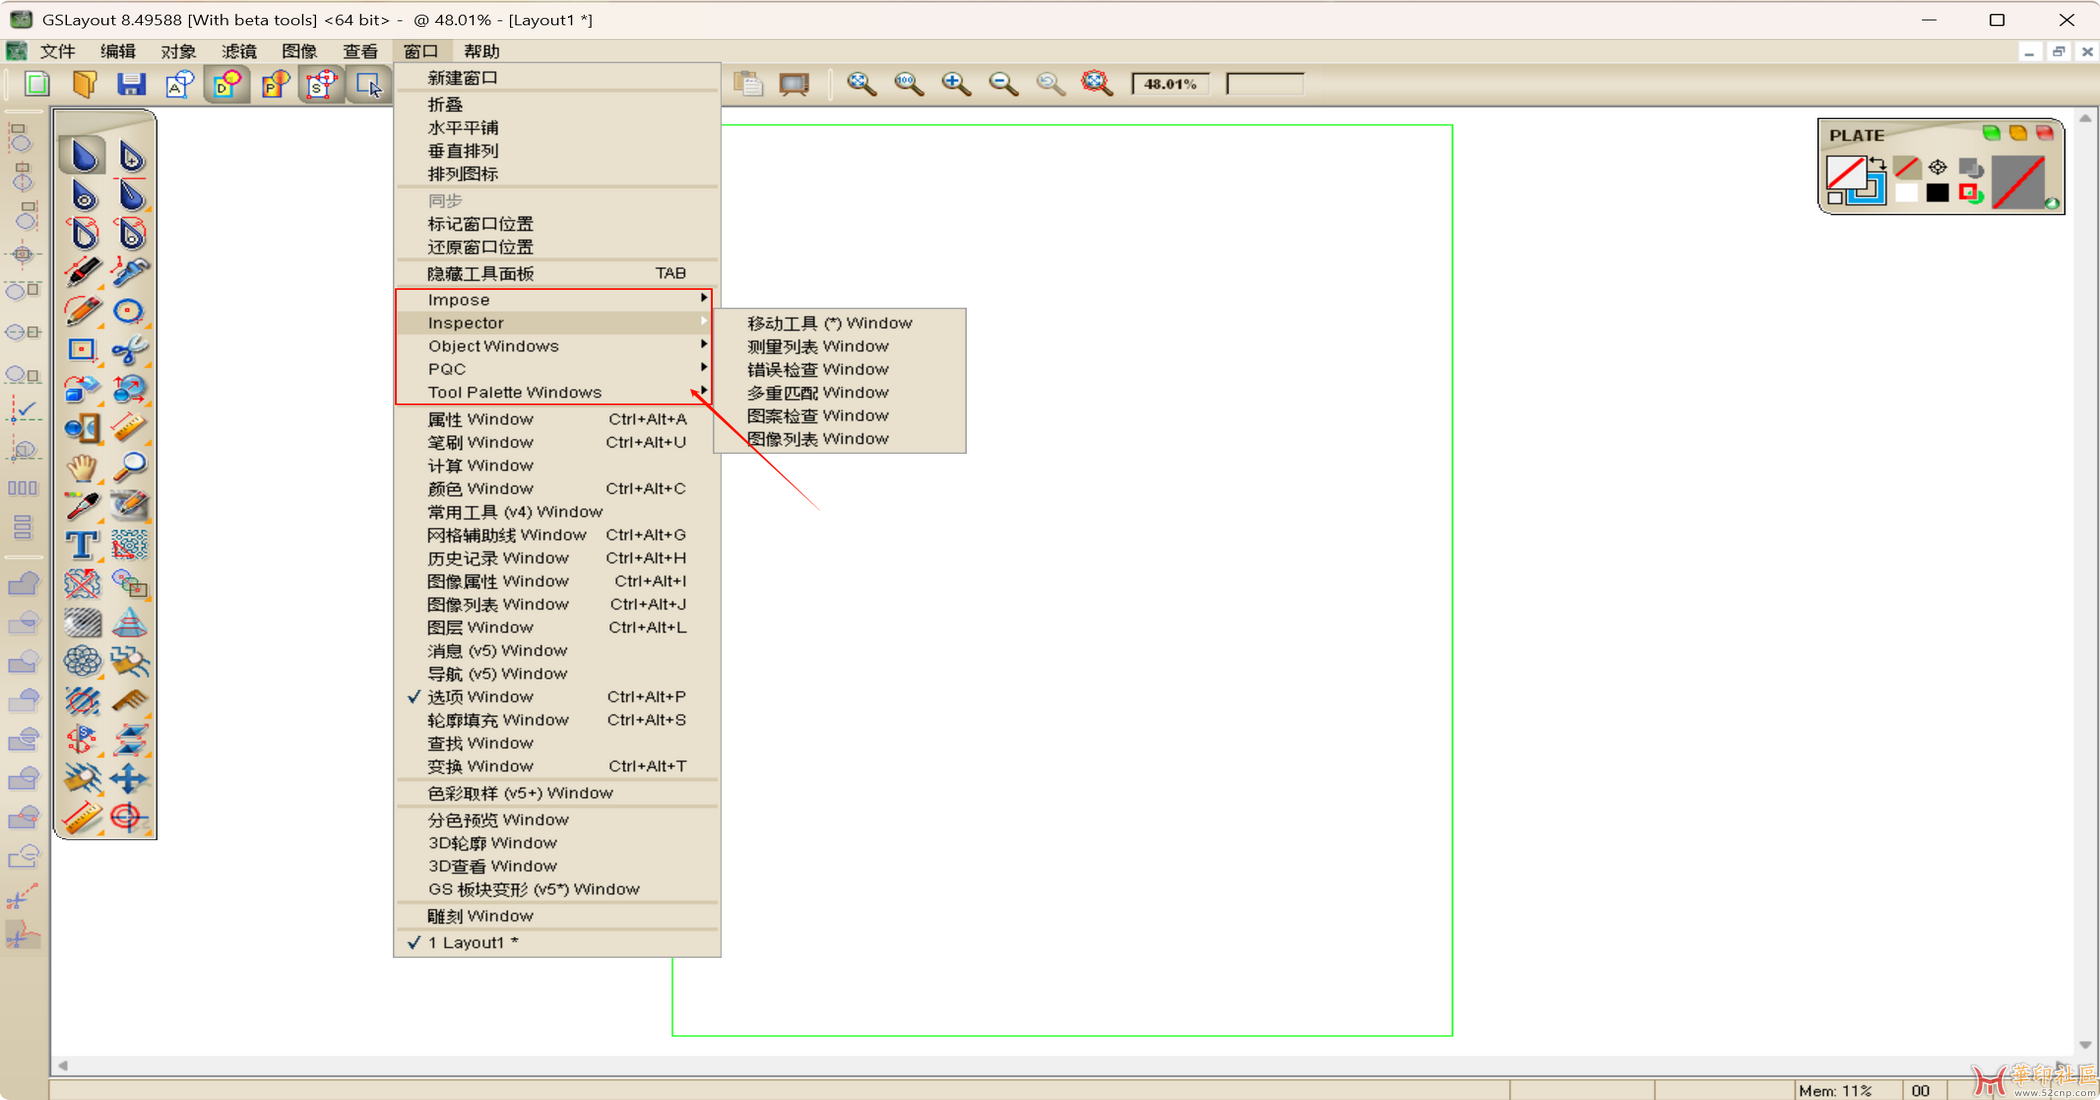Click the zoom-in magnifier toolbar icon
2100x1100 pixels.
click(x=956, y=85)
